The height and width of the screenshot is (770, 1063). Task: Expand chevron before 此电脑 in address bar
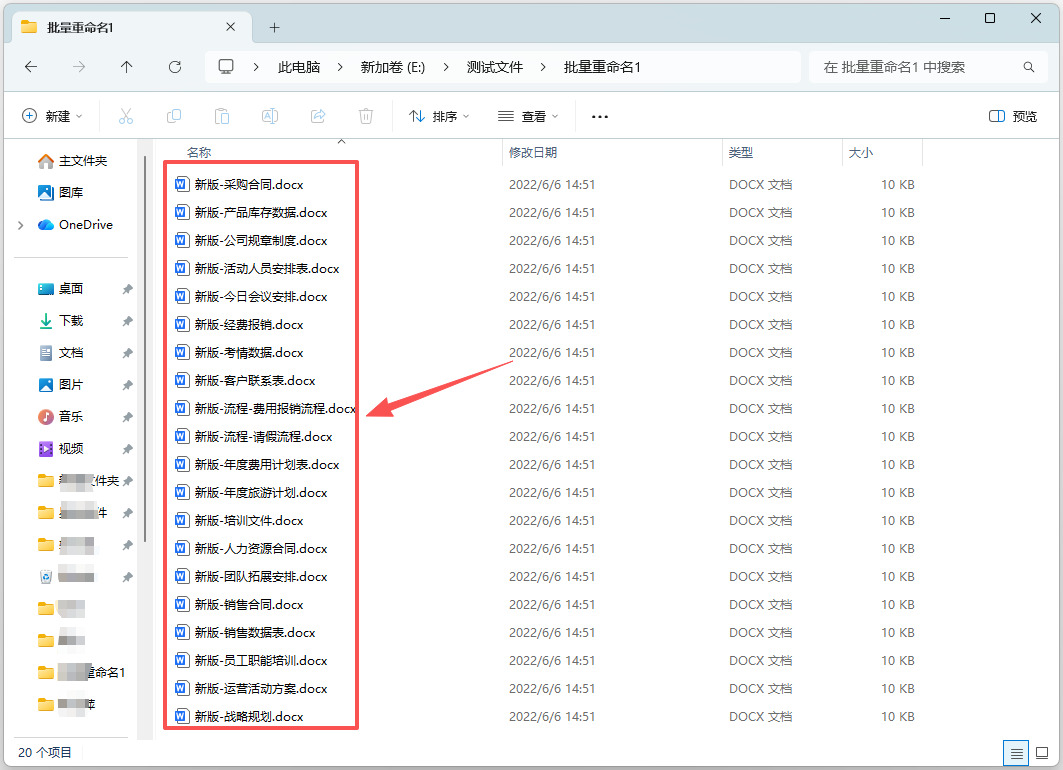tap(256, 67)
